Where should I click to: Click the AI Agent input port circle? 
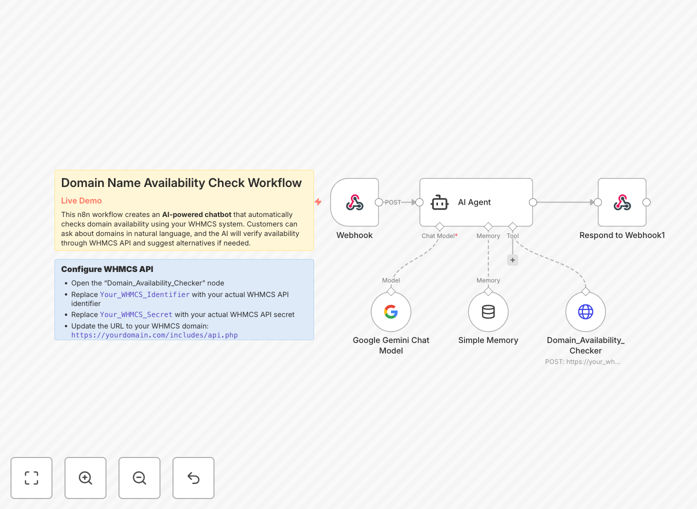[419, 202]
